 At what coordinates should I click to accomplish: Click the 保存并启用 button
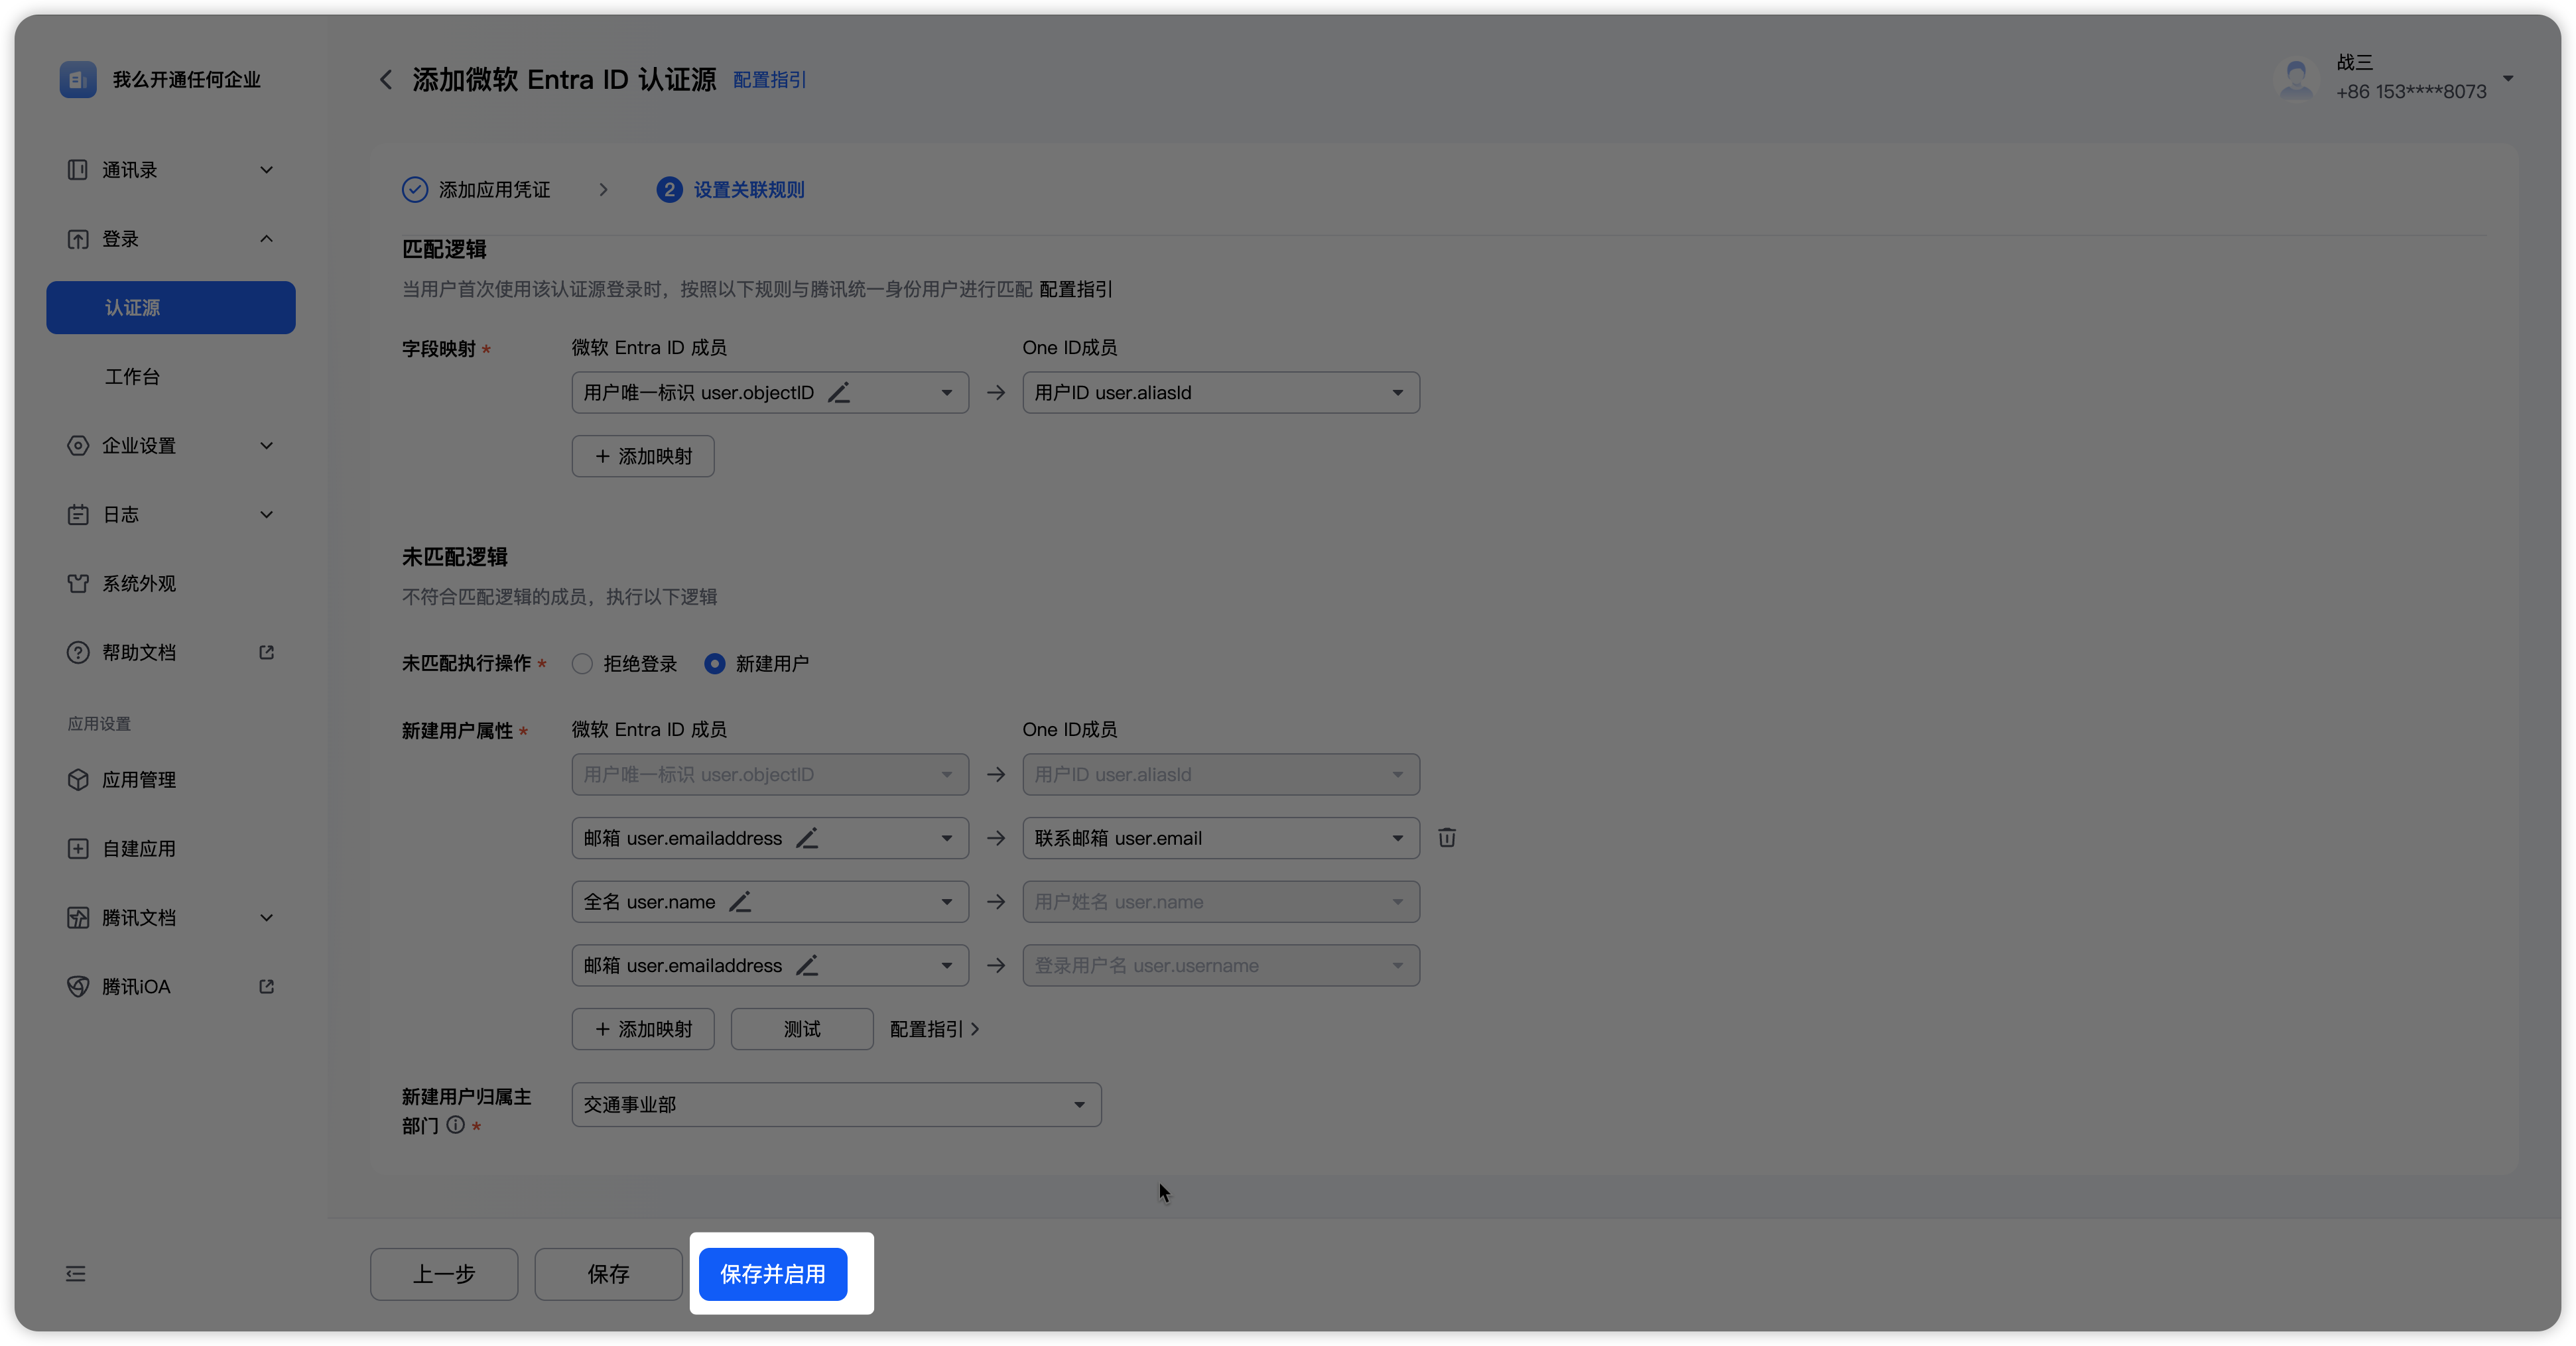[772, 1274]
